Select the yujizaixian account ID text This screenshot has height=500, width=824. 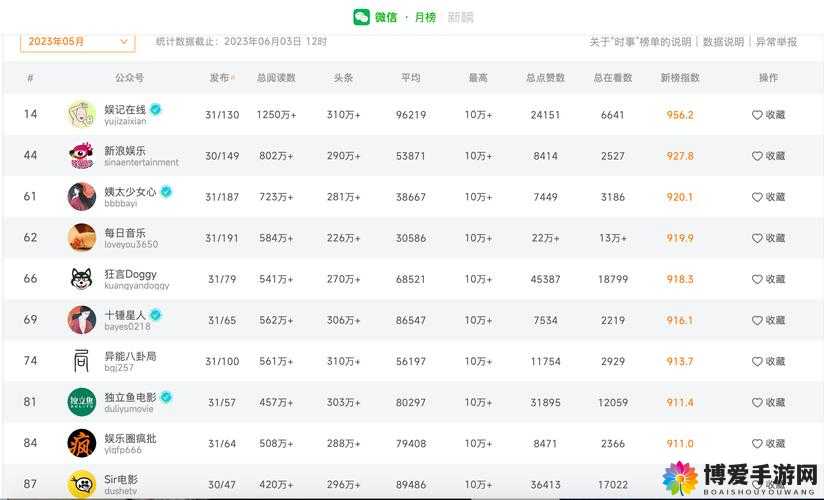[x=125, y=121]
